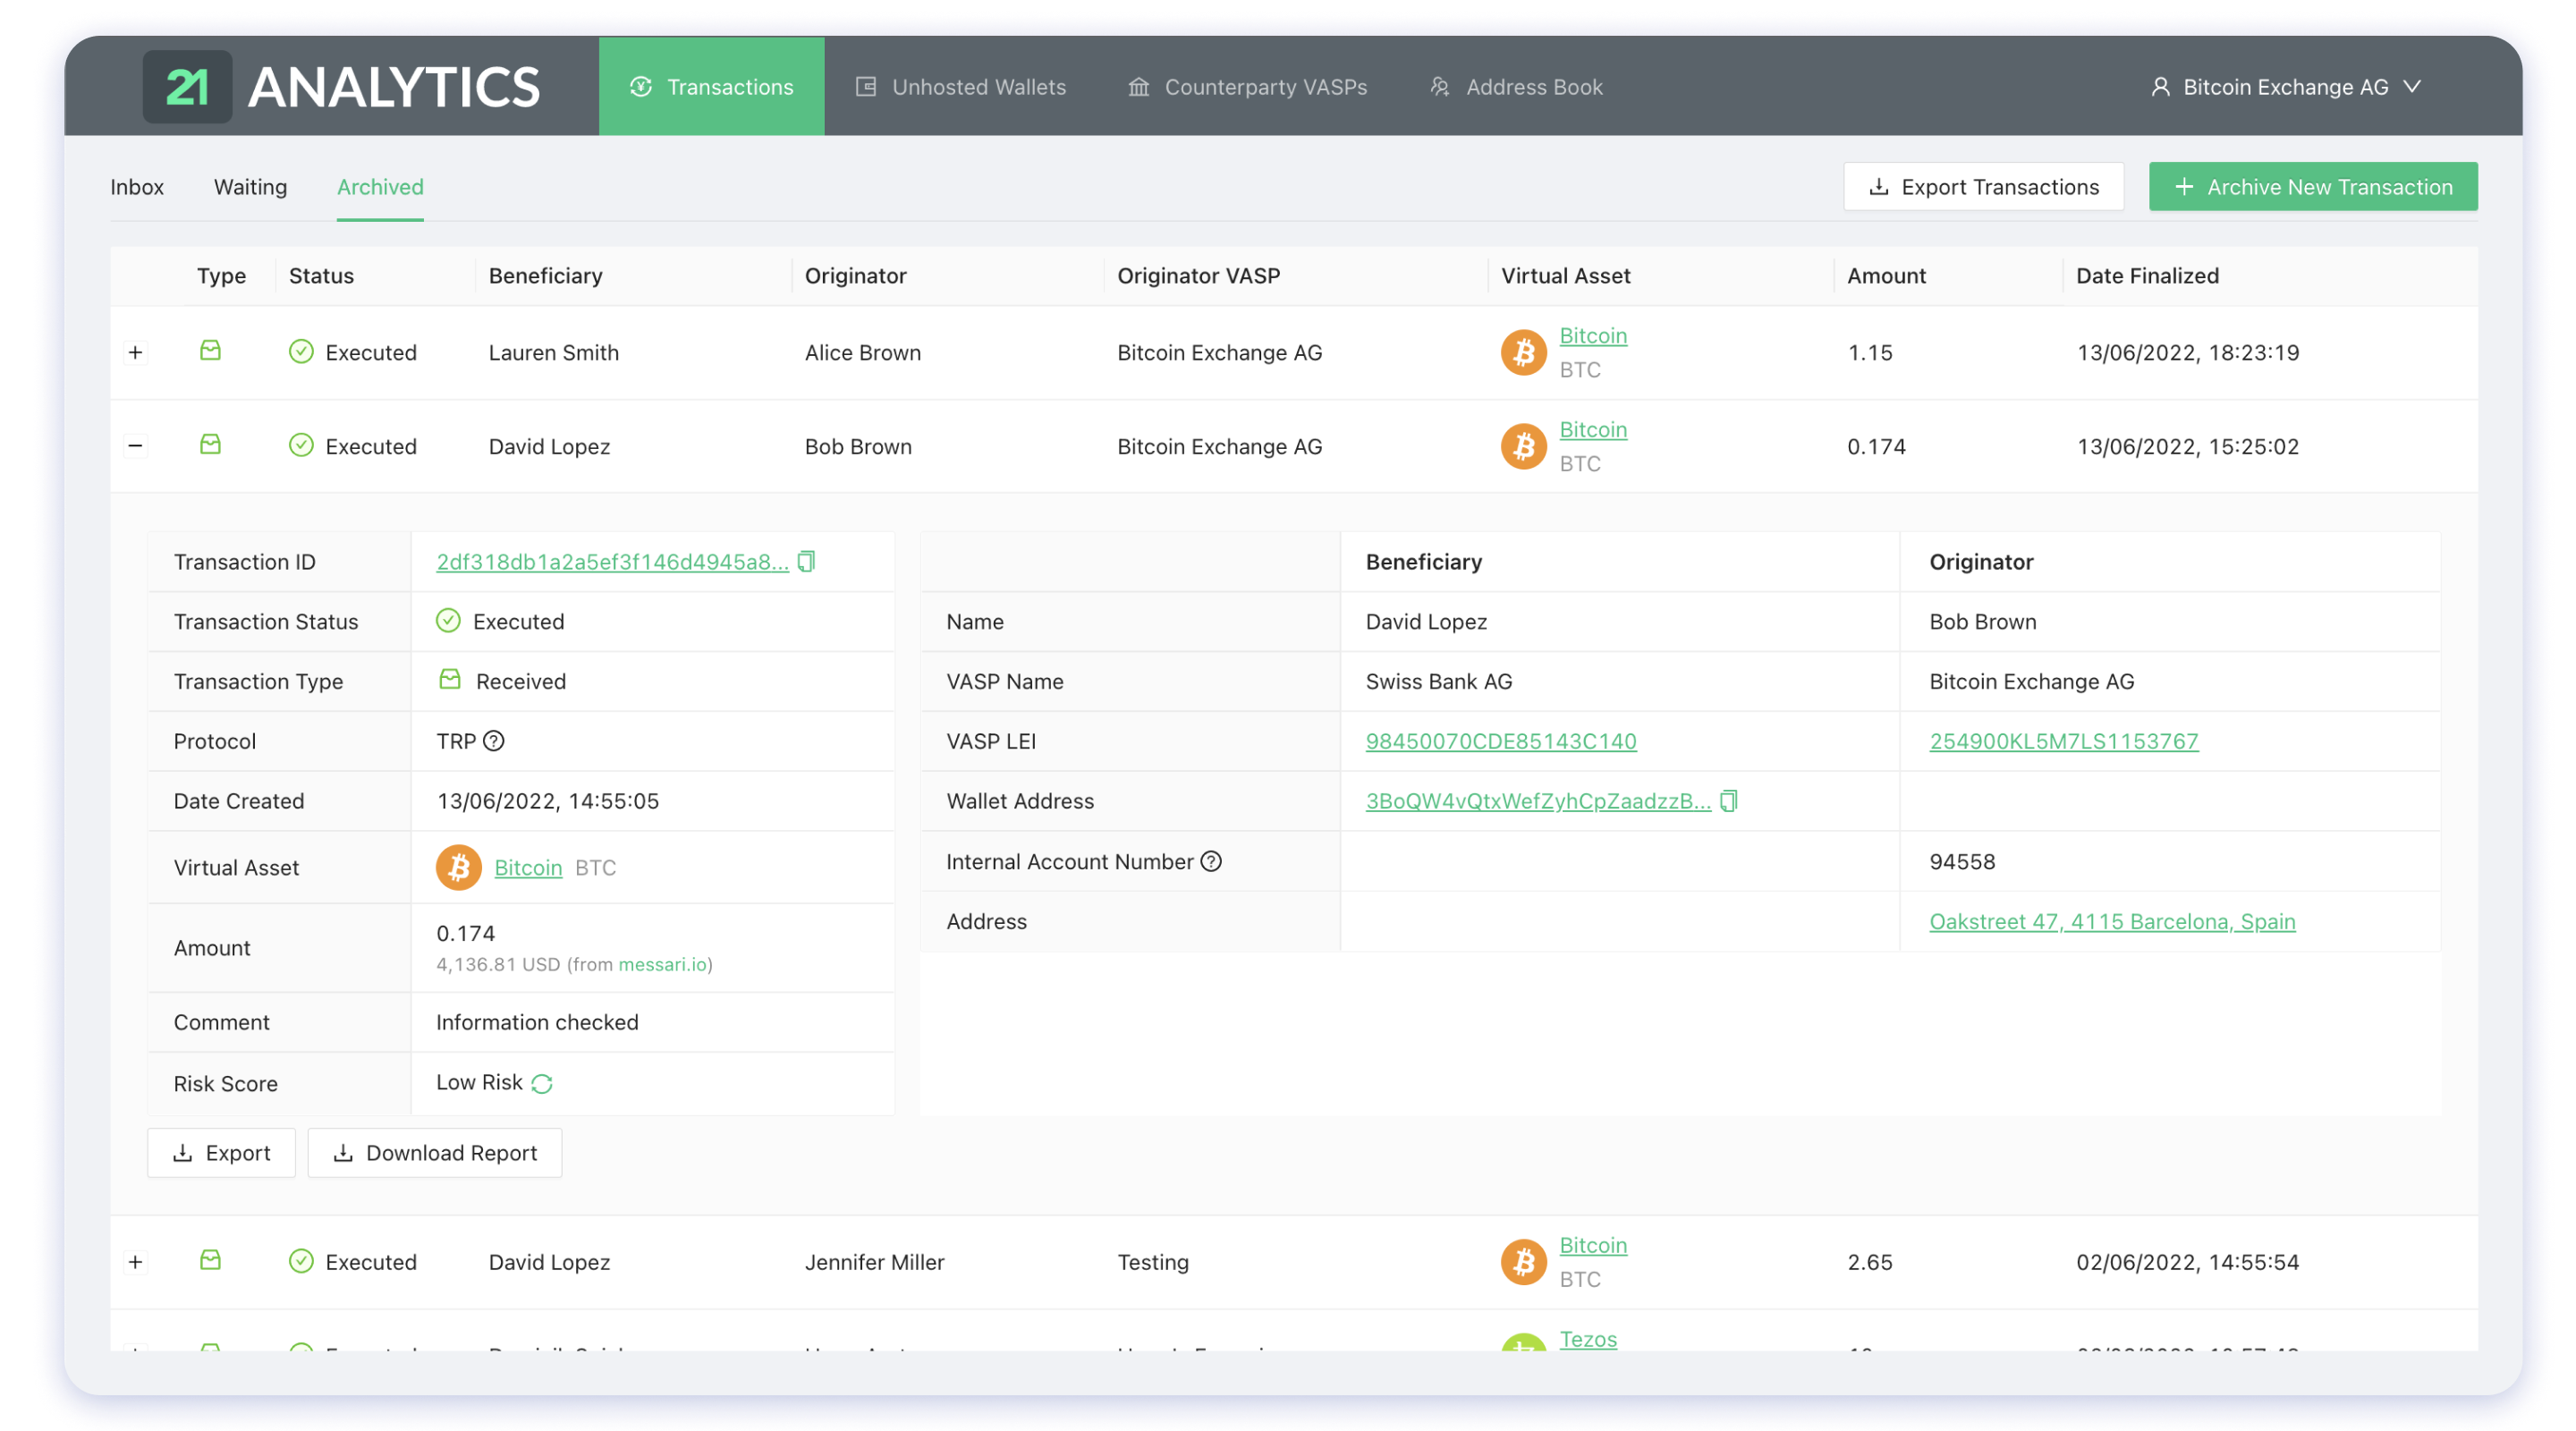Switch to the Inbox tab
Viewport: 2576px width, 1431px height.
138,185
